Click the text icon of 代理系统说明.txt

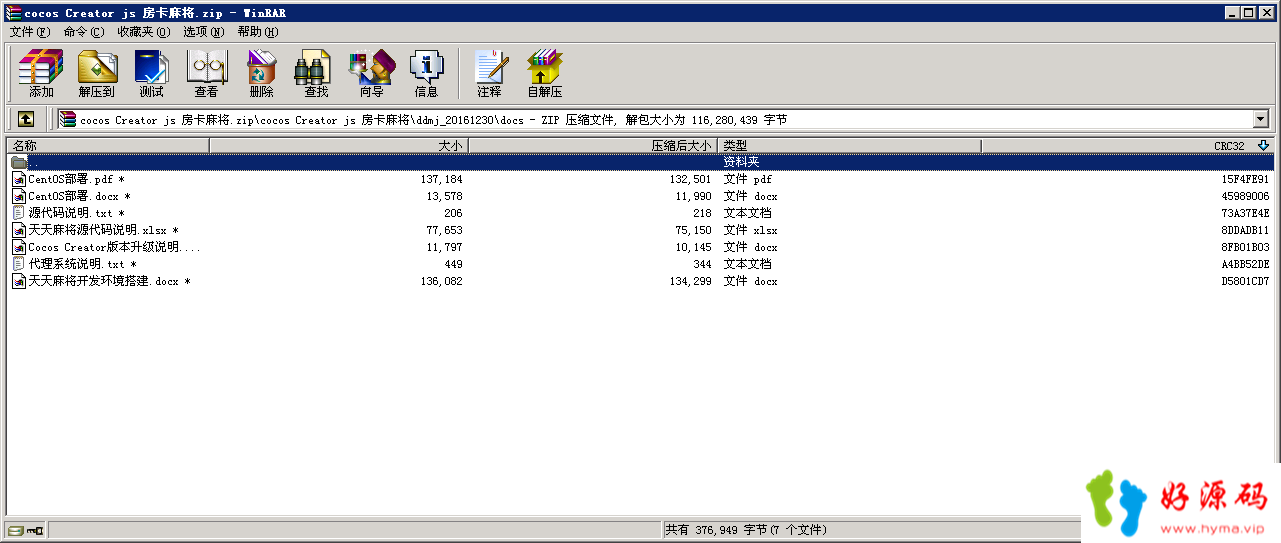pyautogui.click(x=19, y=264)
